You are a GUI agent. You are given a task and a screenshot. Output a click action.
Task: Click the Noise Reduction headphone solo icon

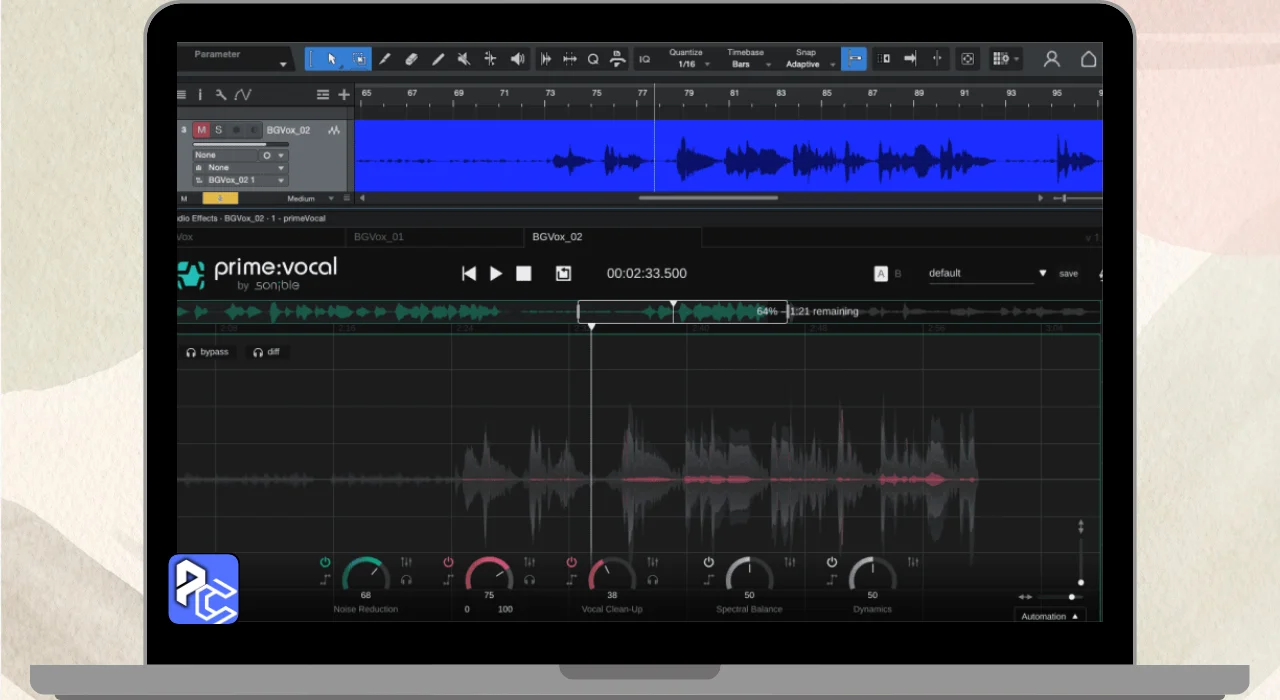[406, 579]
